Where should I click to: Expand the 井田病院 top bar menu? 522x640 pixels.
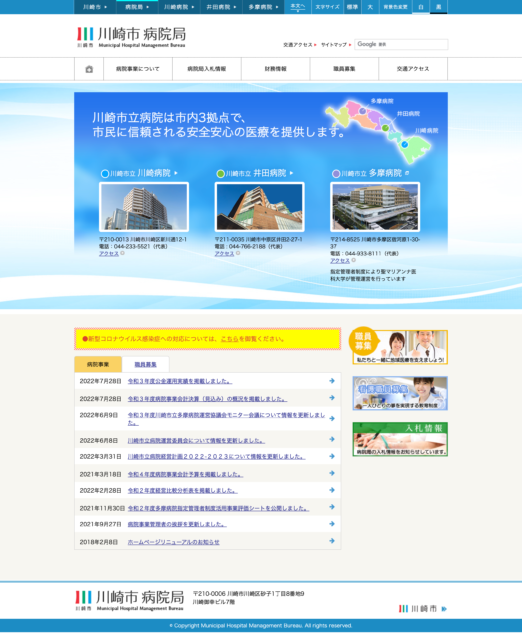tap(221, 7)
